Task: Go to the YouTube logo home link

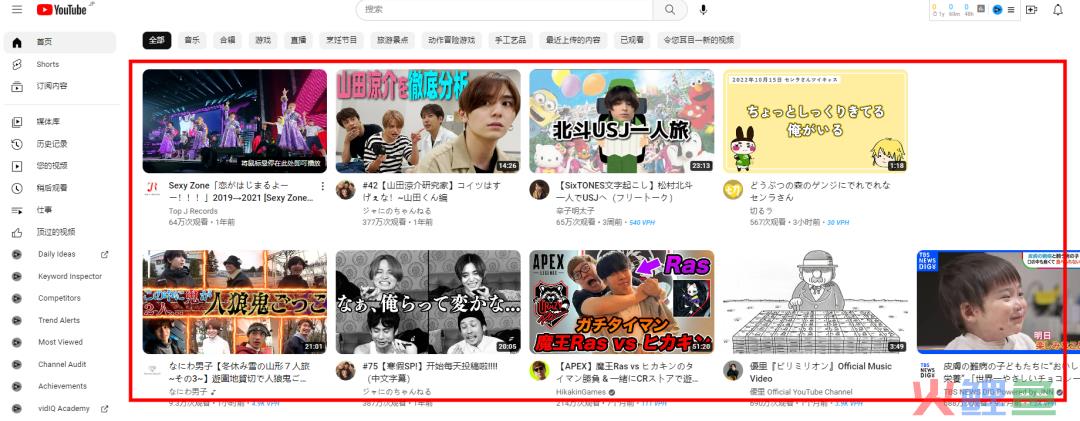Action: (62, 10)
